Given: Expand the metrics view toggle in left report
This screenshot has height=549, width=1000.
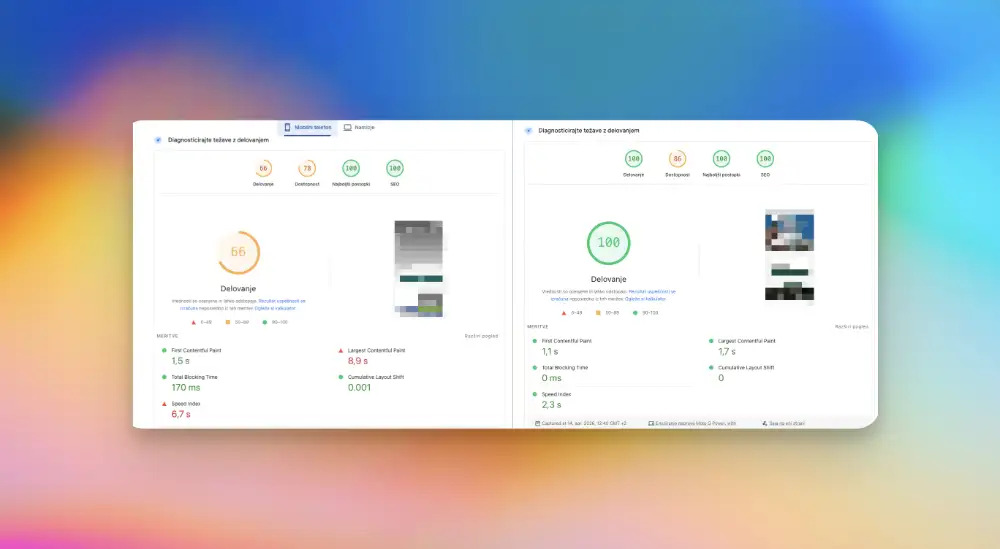Looking at the screenshot, I should pos(481,336).
